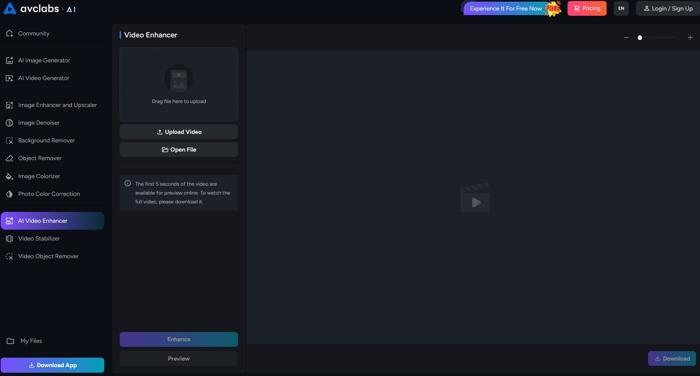Open the Community icon in sidebar
The image size is (700, 376).
tap(9, 33)
